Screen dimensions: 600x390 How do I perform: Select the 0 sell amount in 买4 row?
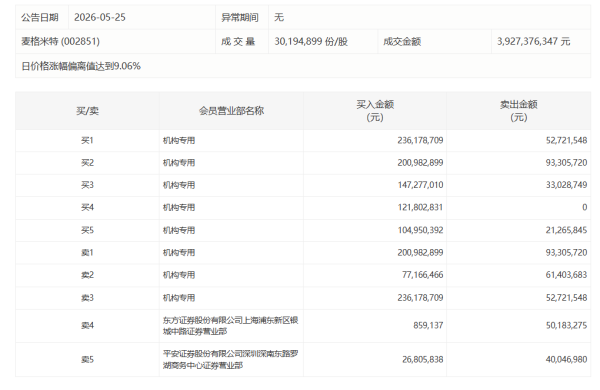click(x=585, y=207)
